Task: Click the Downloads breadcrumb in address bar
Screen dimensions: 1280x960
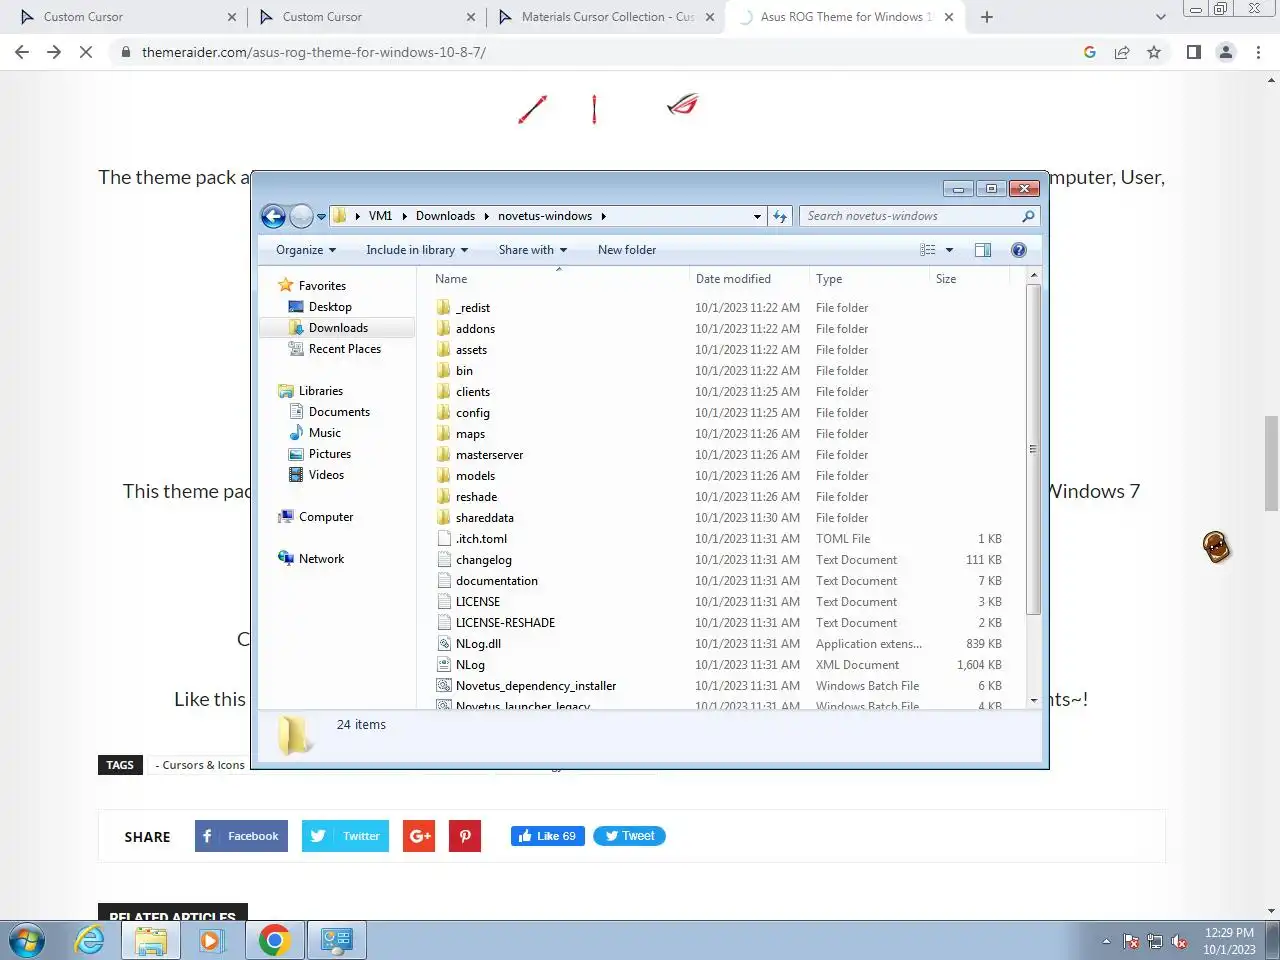Action: pos(445,216)
